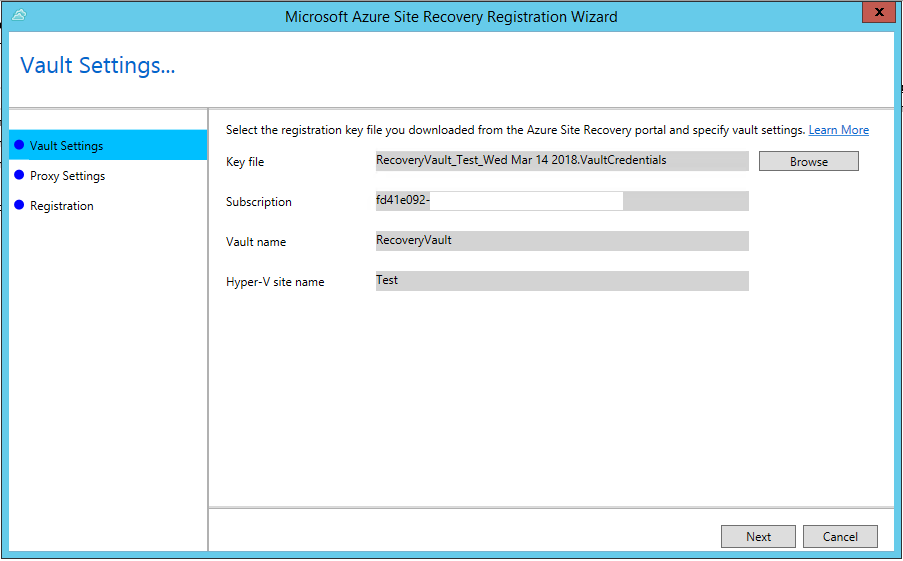The width and height of the screenshot is (903, 561).
Task: Click the Subscription ID field
Action: point(562,201)
